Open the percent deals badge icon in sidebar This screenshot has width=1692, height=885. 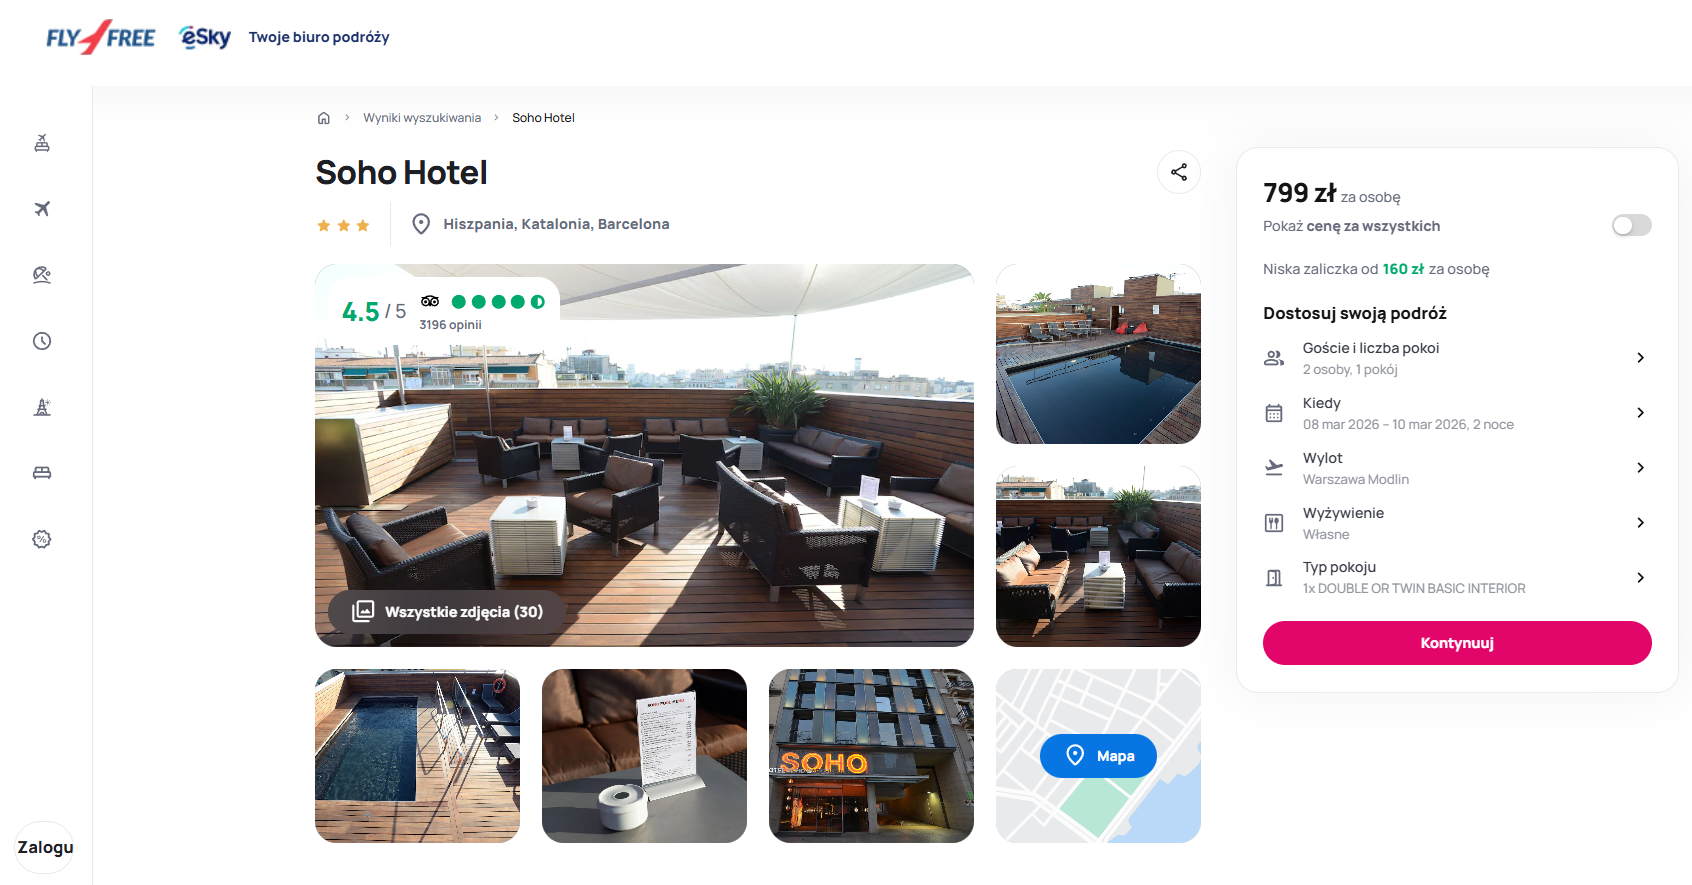click(42, 539)
